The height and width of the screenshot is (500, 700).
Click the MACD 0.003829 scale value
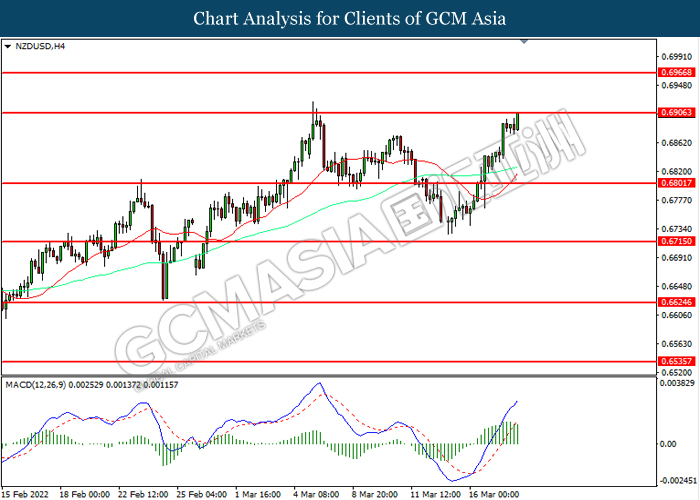(x=678, y=383)
